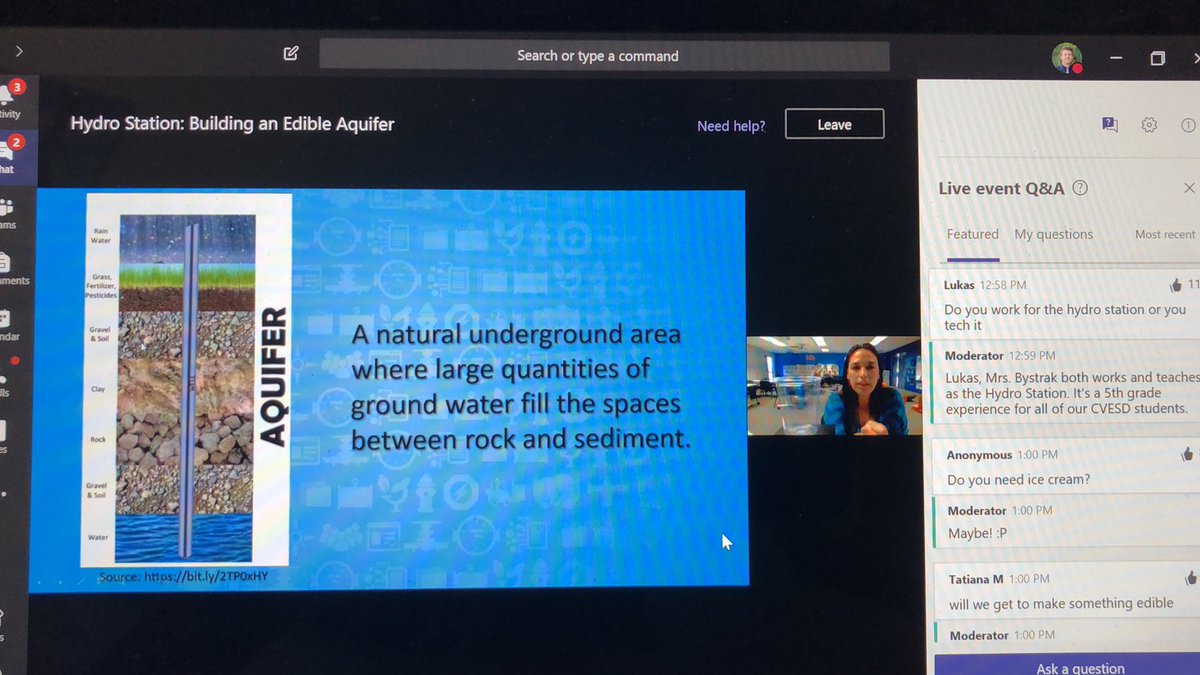
Task: Toggle the Q&A panel icon
Action: coord(1109,124)
